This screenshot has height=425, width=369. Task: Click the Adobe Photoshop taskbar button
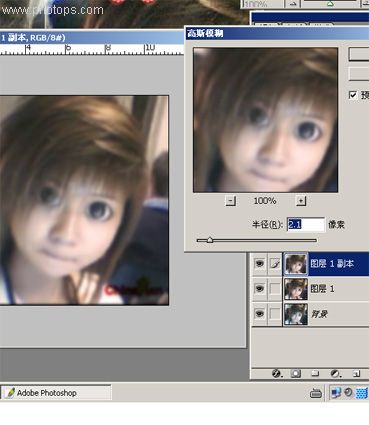pos(56,393)
